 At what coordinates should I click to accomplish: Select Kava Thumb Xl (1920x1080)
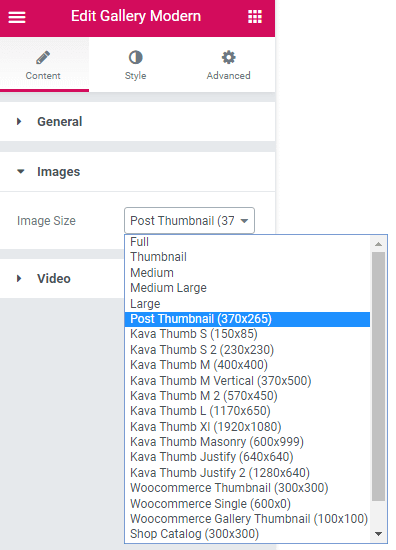(247, 427)
